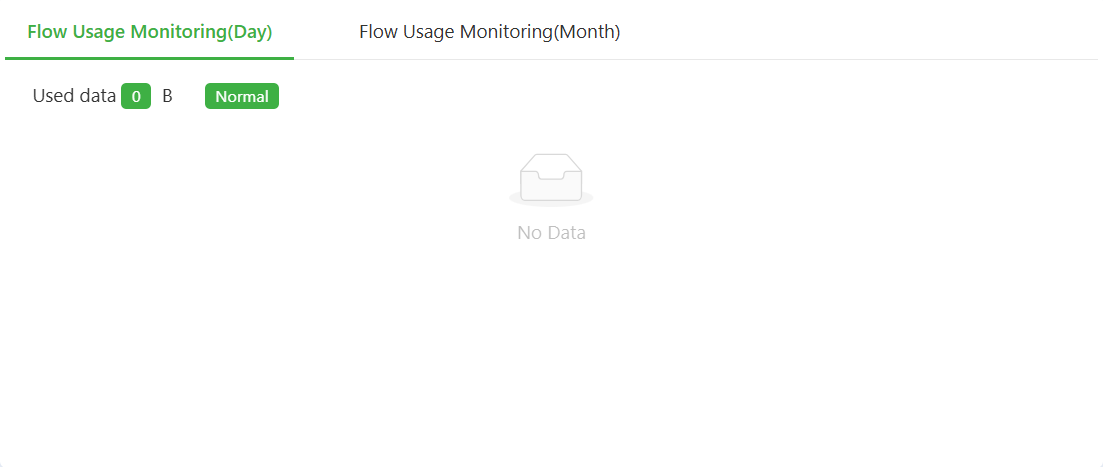The width and height of the screenshot is (1103, 467).
Task: Click the empty inbox No Data icon
Action: (551, 179)
